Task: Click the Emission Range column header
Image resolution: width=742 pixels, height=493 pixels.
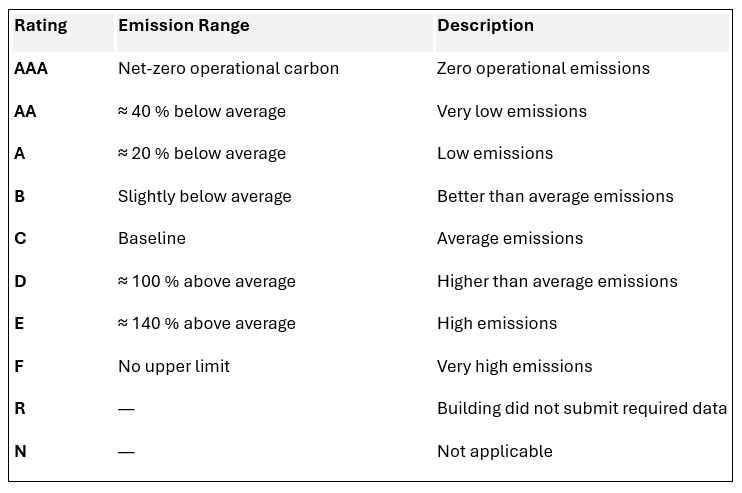Action: point(184,27)
